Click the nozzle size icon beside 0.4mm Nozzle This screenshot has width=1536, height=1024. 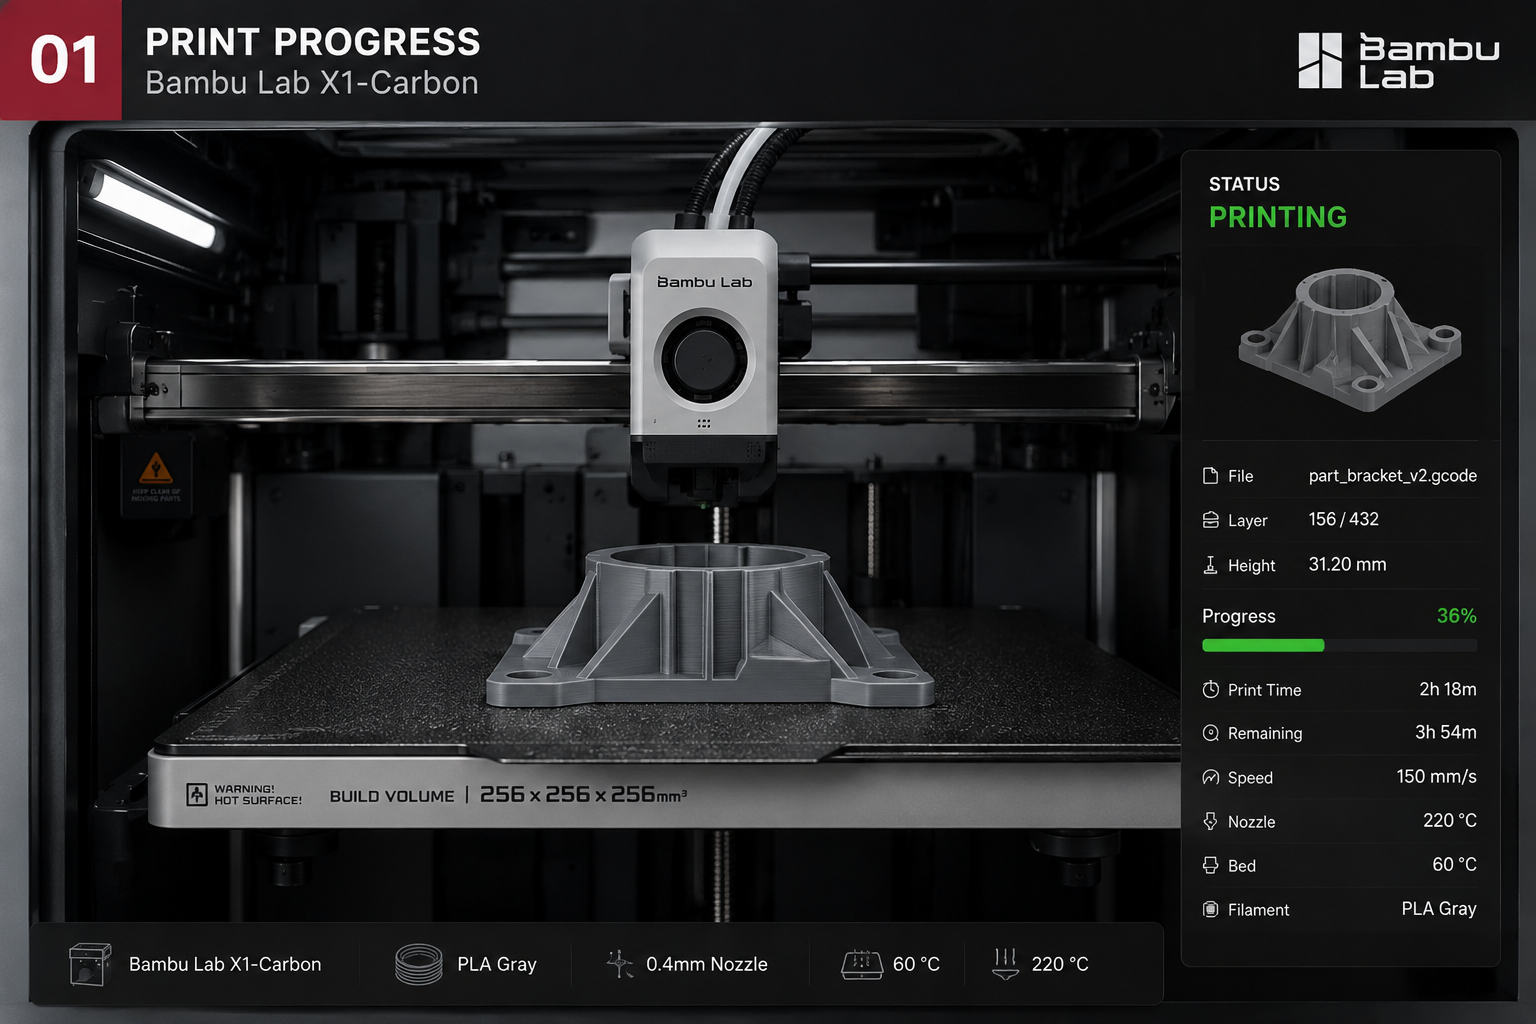click(x=620, y=964)
